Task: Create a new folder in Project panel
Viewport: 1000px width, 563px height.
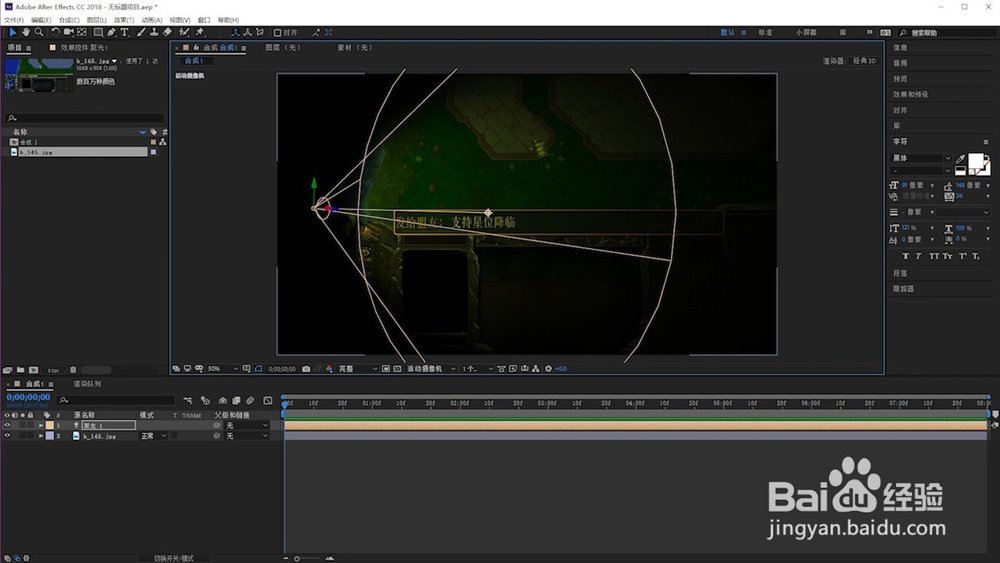Action: coord(20,370)
